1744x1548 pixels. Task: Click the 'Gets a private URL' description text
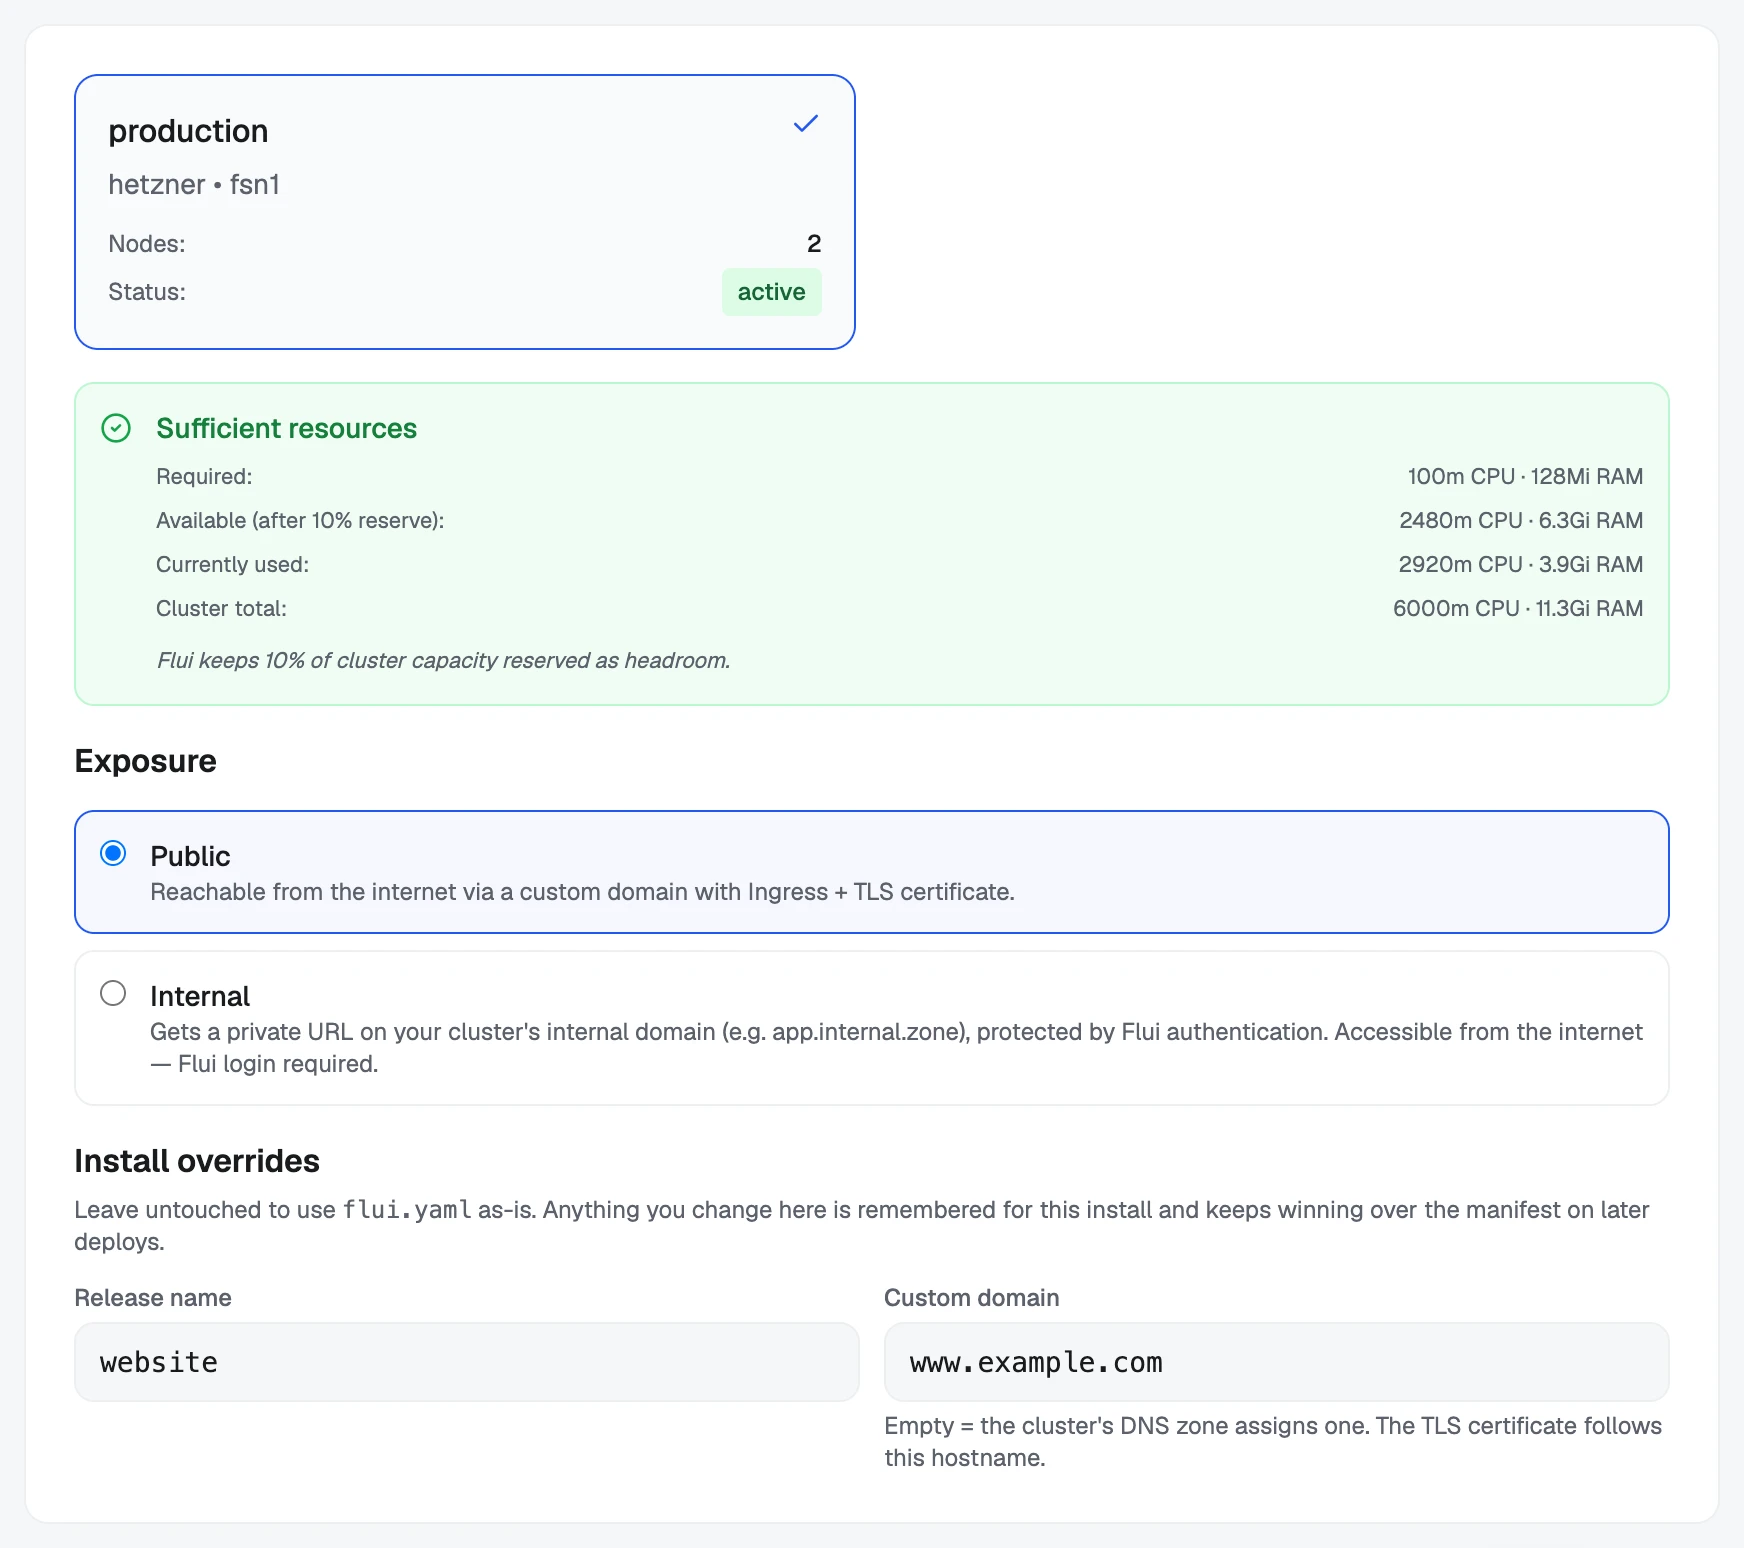(896, 1048)
